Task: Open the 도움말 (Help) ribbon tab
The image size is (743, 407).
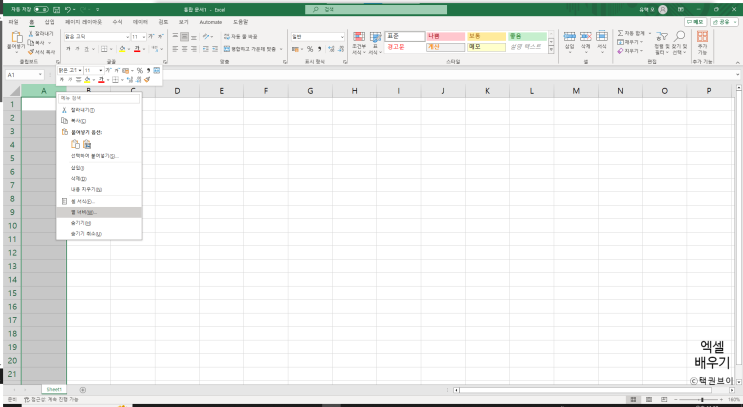Action: (x=240, y=22)
